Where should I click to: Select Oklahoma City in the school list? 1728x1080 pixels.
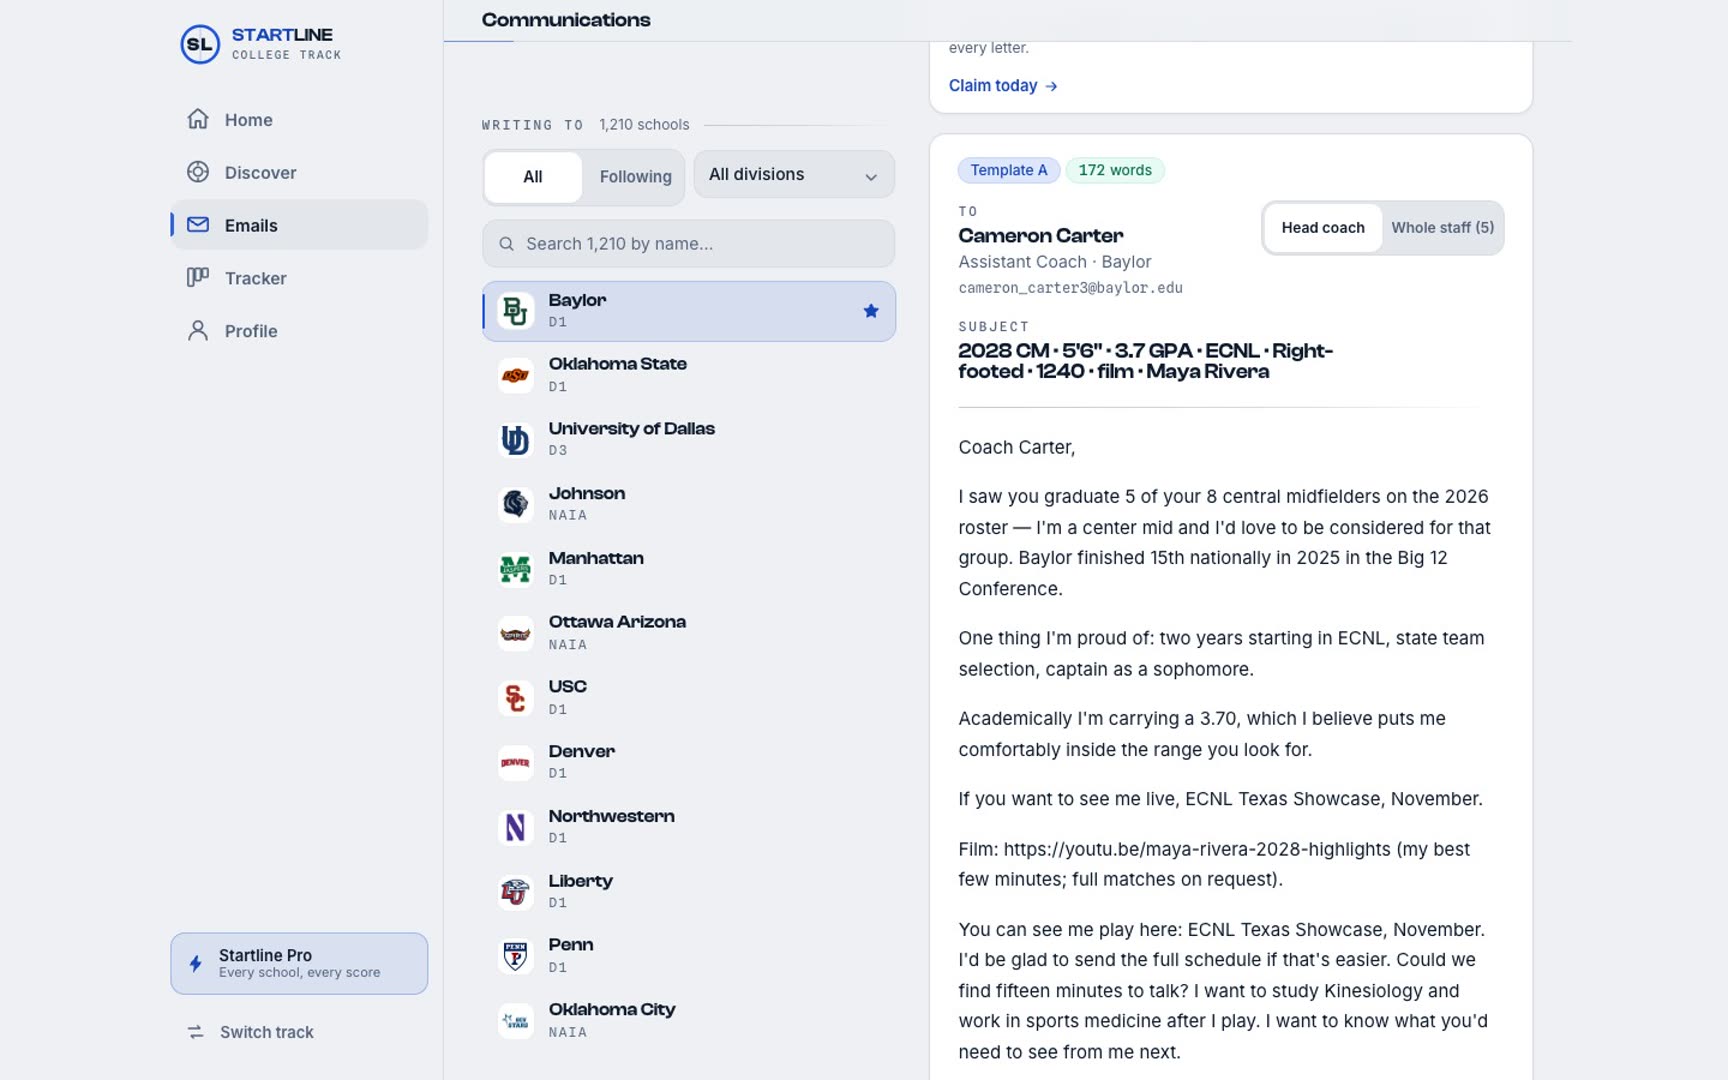688,1021
